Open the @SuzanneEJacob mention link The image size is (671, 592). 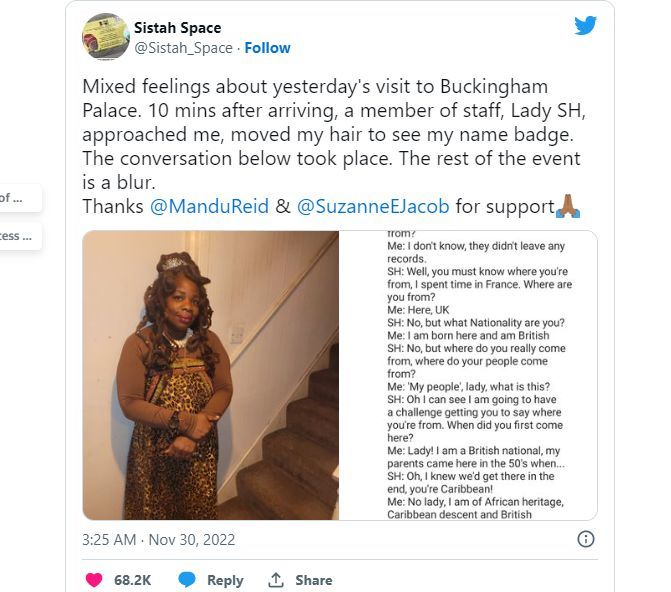tap(373, 206)
